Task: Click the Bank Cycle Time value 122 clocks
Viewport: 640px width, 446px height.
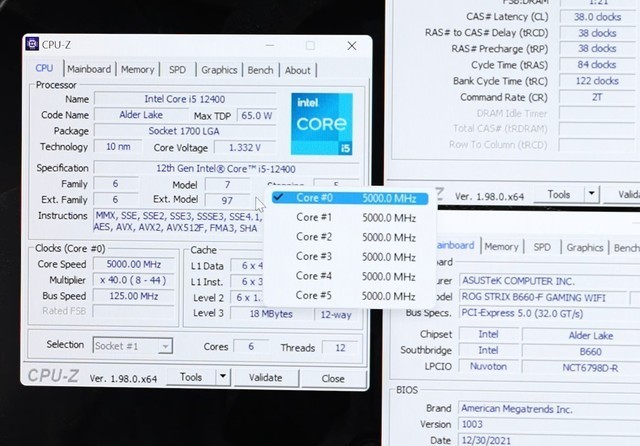Action: point(597,81)
